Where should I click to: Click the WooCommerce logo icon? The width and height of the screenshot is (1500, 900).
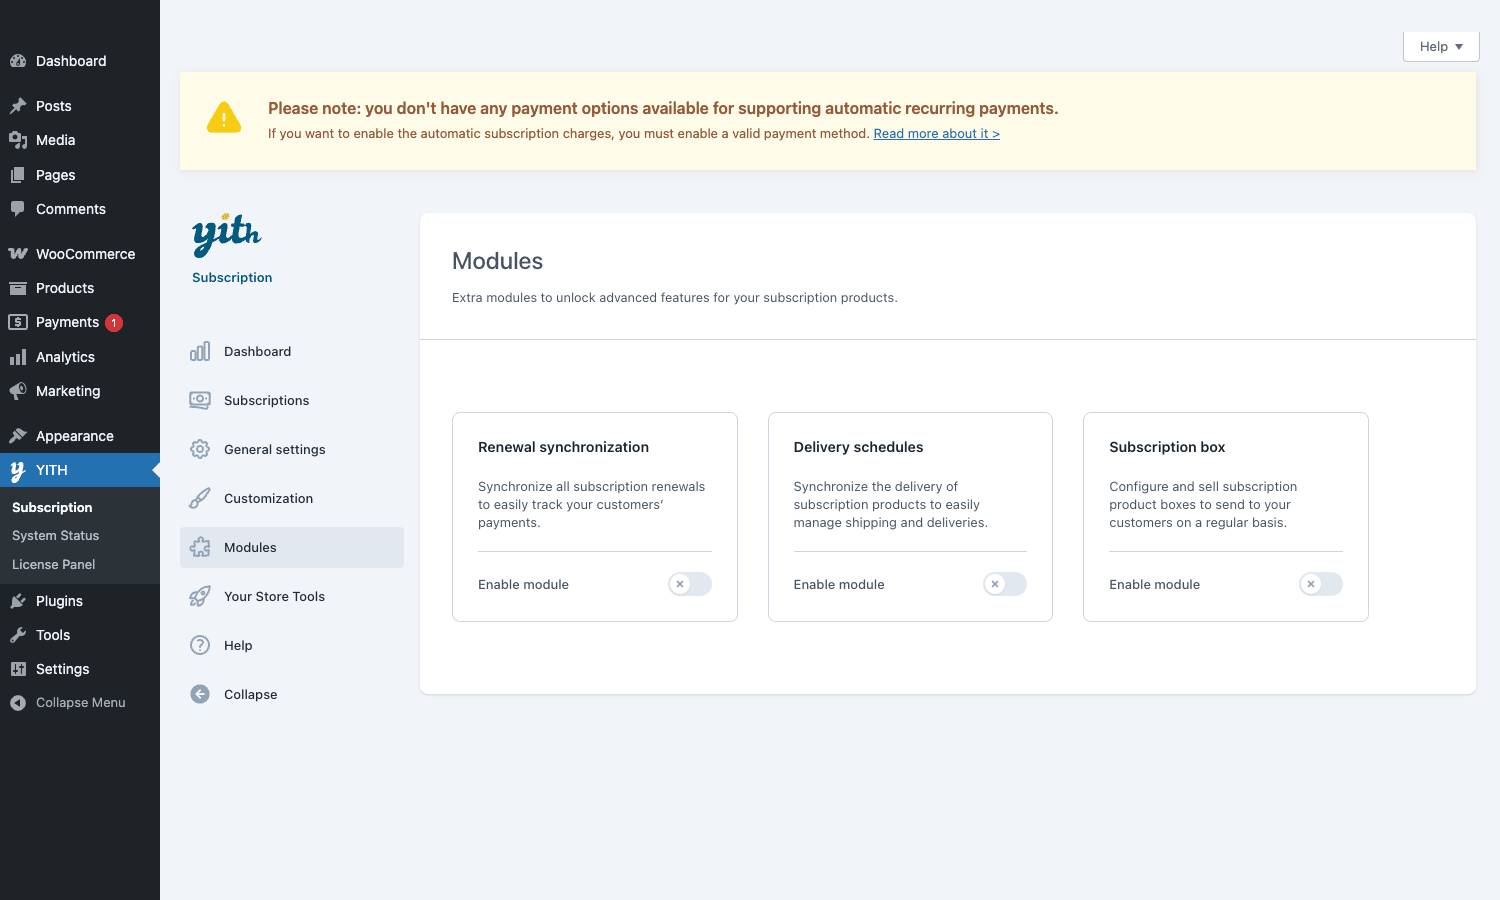pos(18,254)
